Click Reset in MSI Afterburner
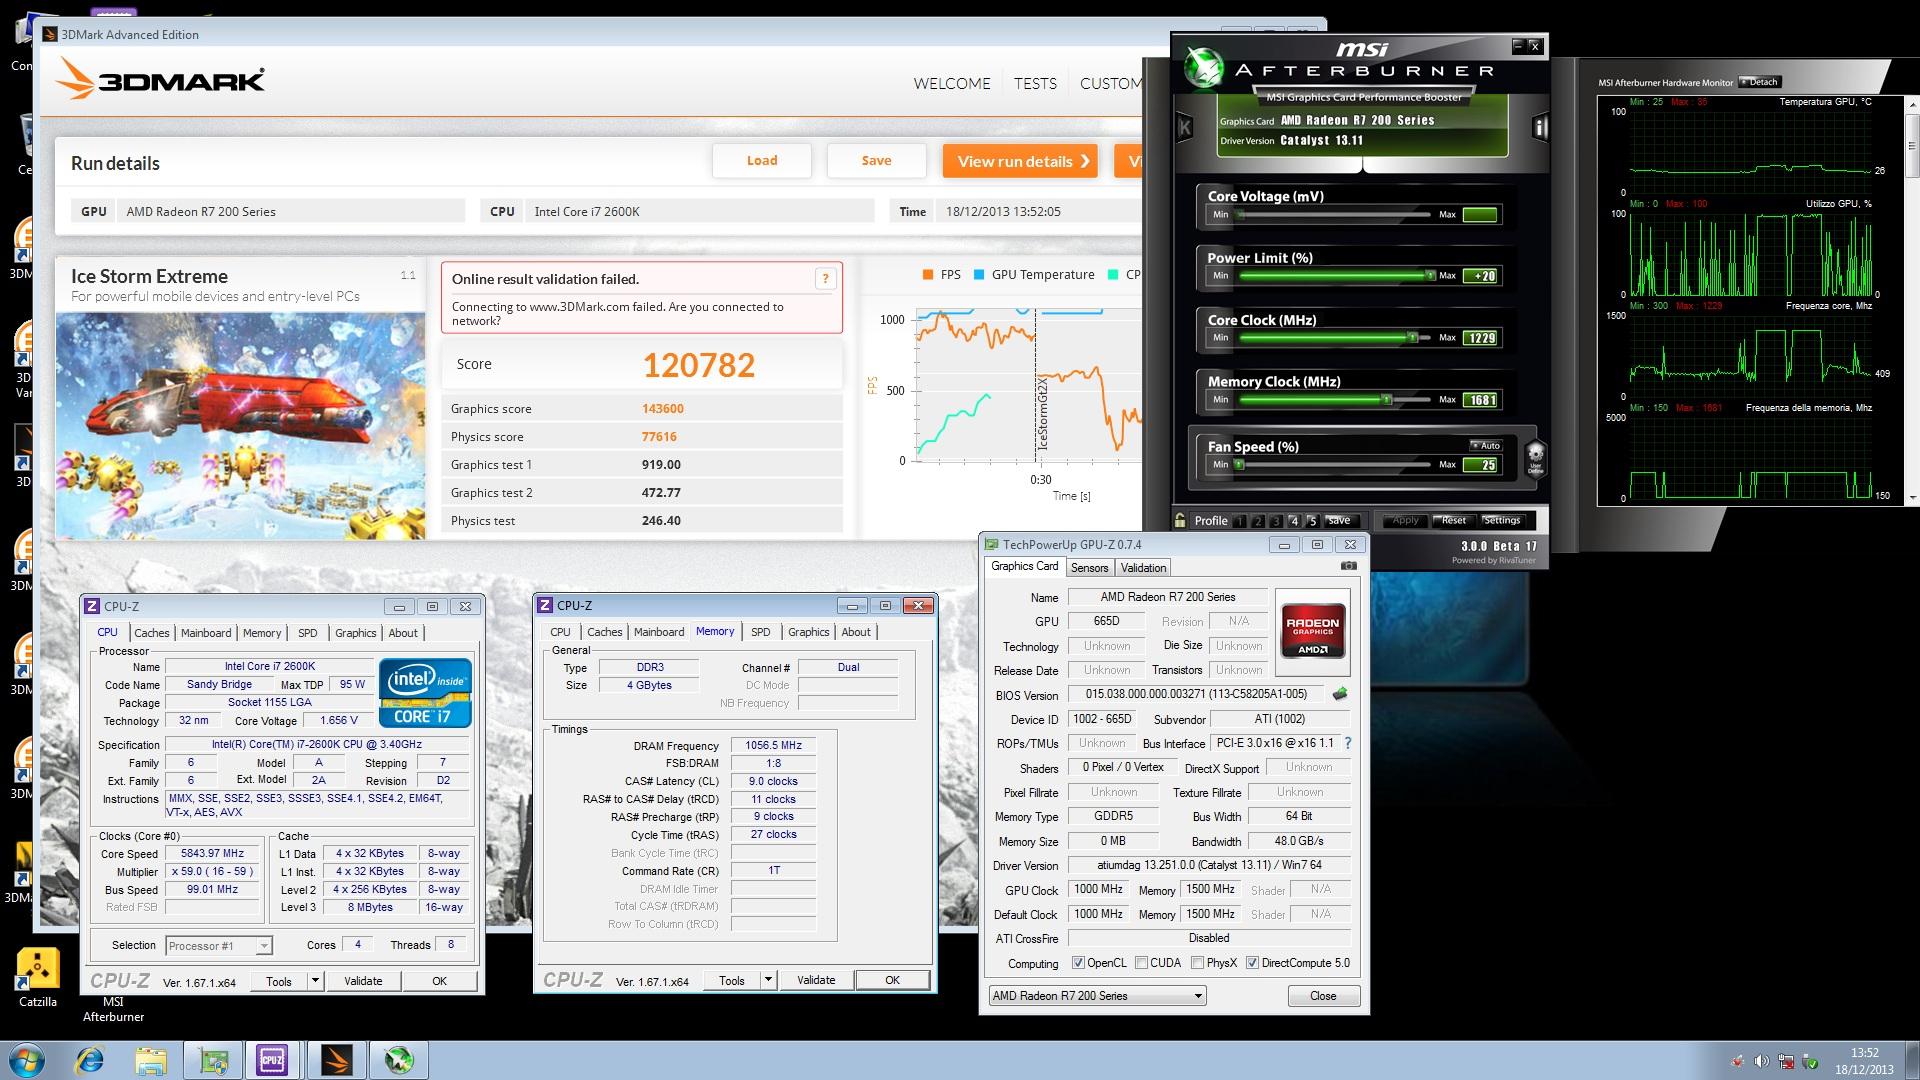 click(x=1453, y=520)
